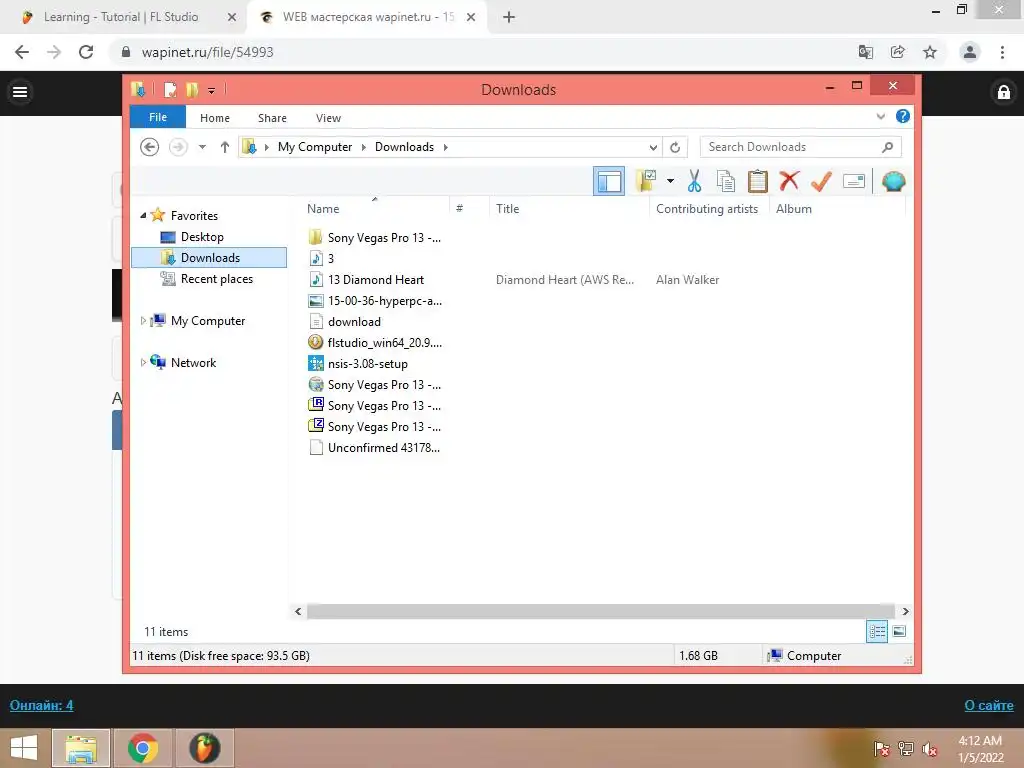
Task: Reload the Chrome page
Action: (x=86, y=52)
